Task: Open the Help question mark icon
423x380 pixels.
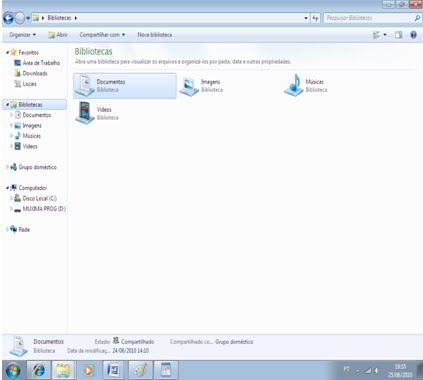Action: (413, 35)
